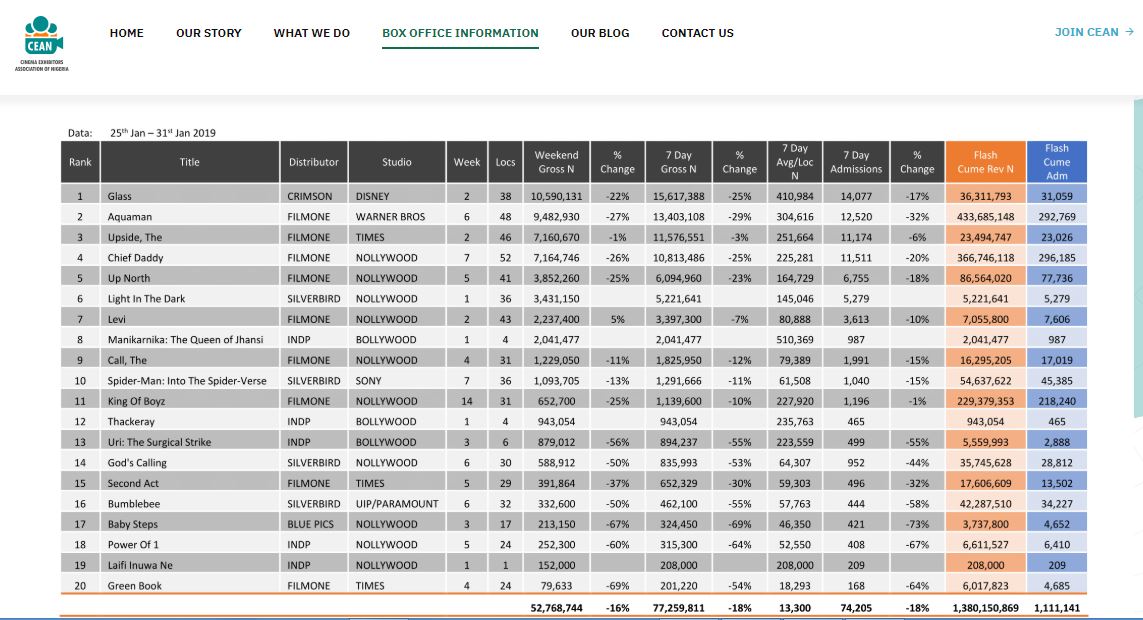Viewport: 1143px width, 620px height.
Task: Click the Distributor column header
Action: tap(313, 162)
